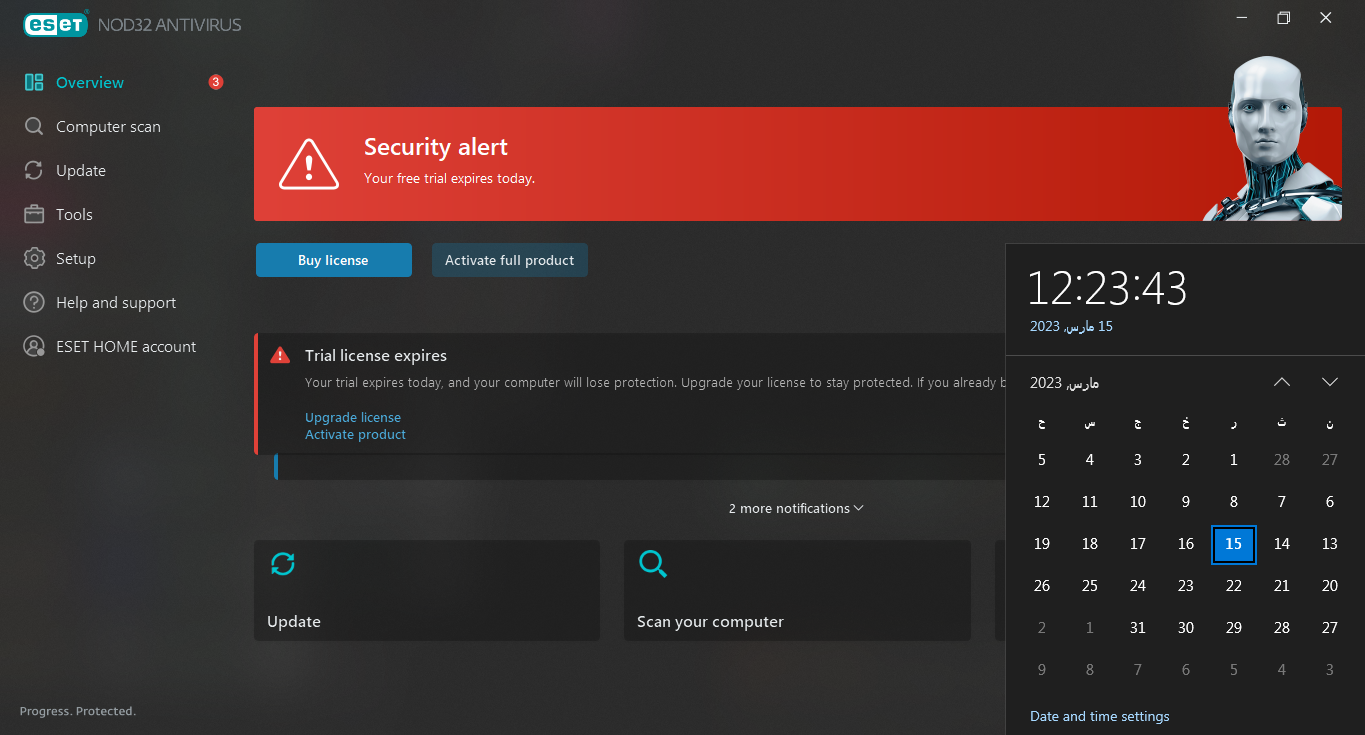Open Date and time settings link
1365x735 pixels.
tap(1100, 716)
